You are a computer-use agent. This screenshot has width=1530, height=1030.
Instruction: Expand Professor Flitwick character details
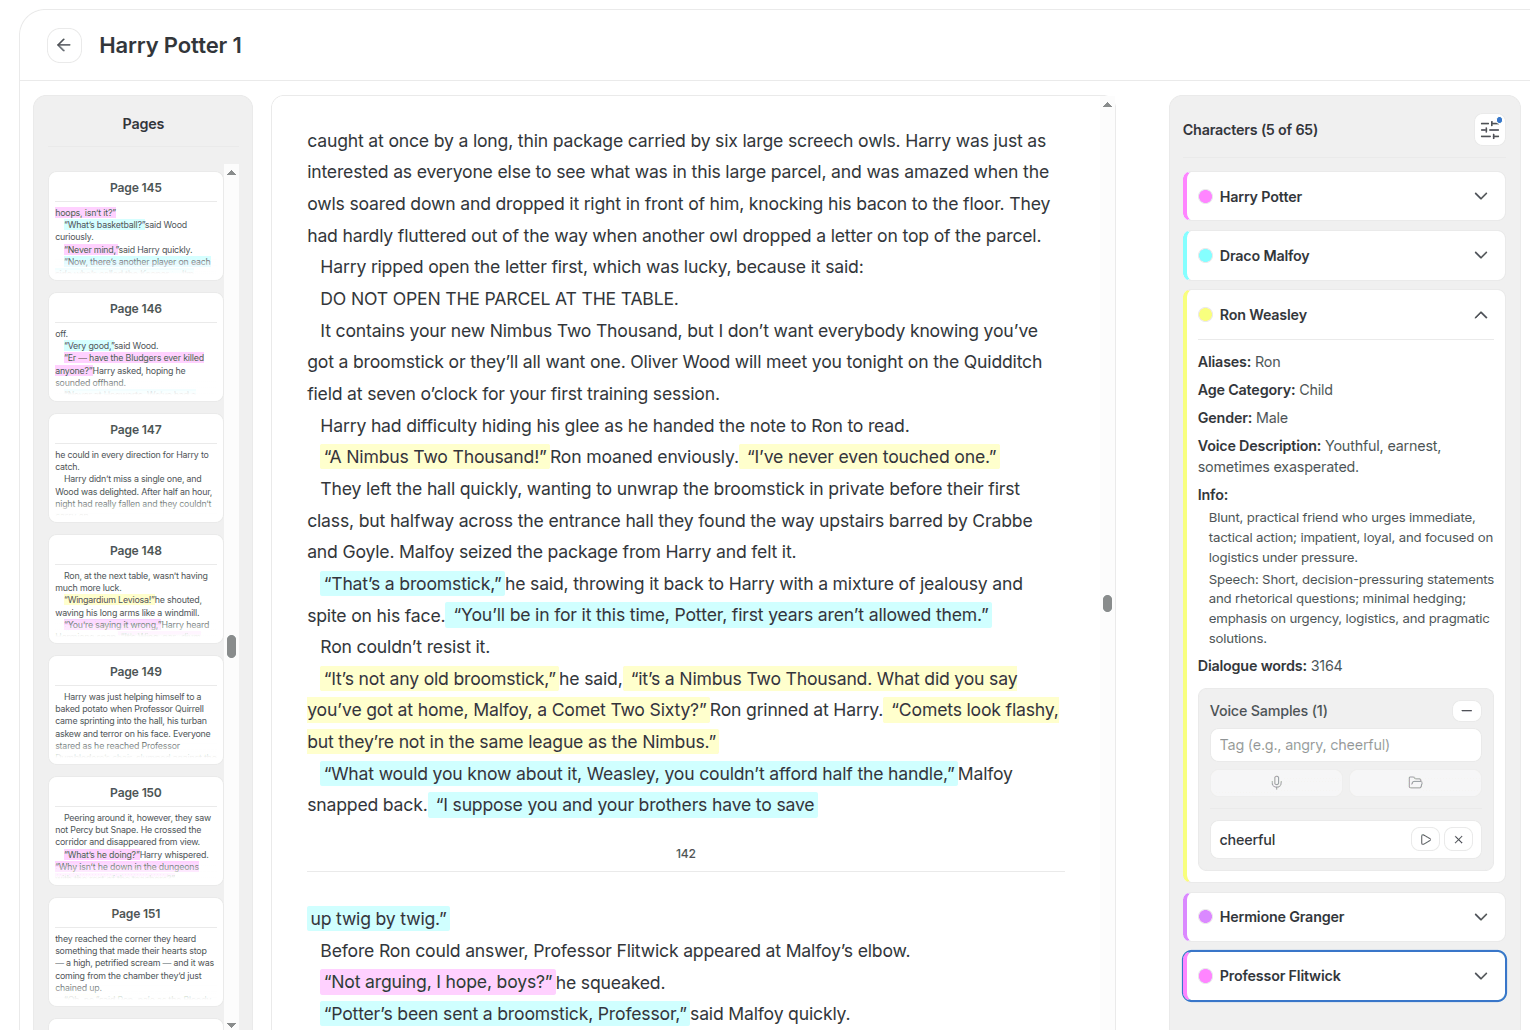tap(1480, 975)
